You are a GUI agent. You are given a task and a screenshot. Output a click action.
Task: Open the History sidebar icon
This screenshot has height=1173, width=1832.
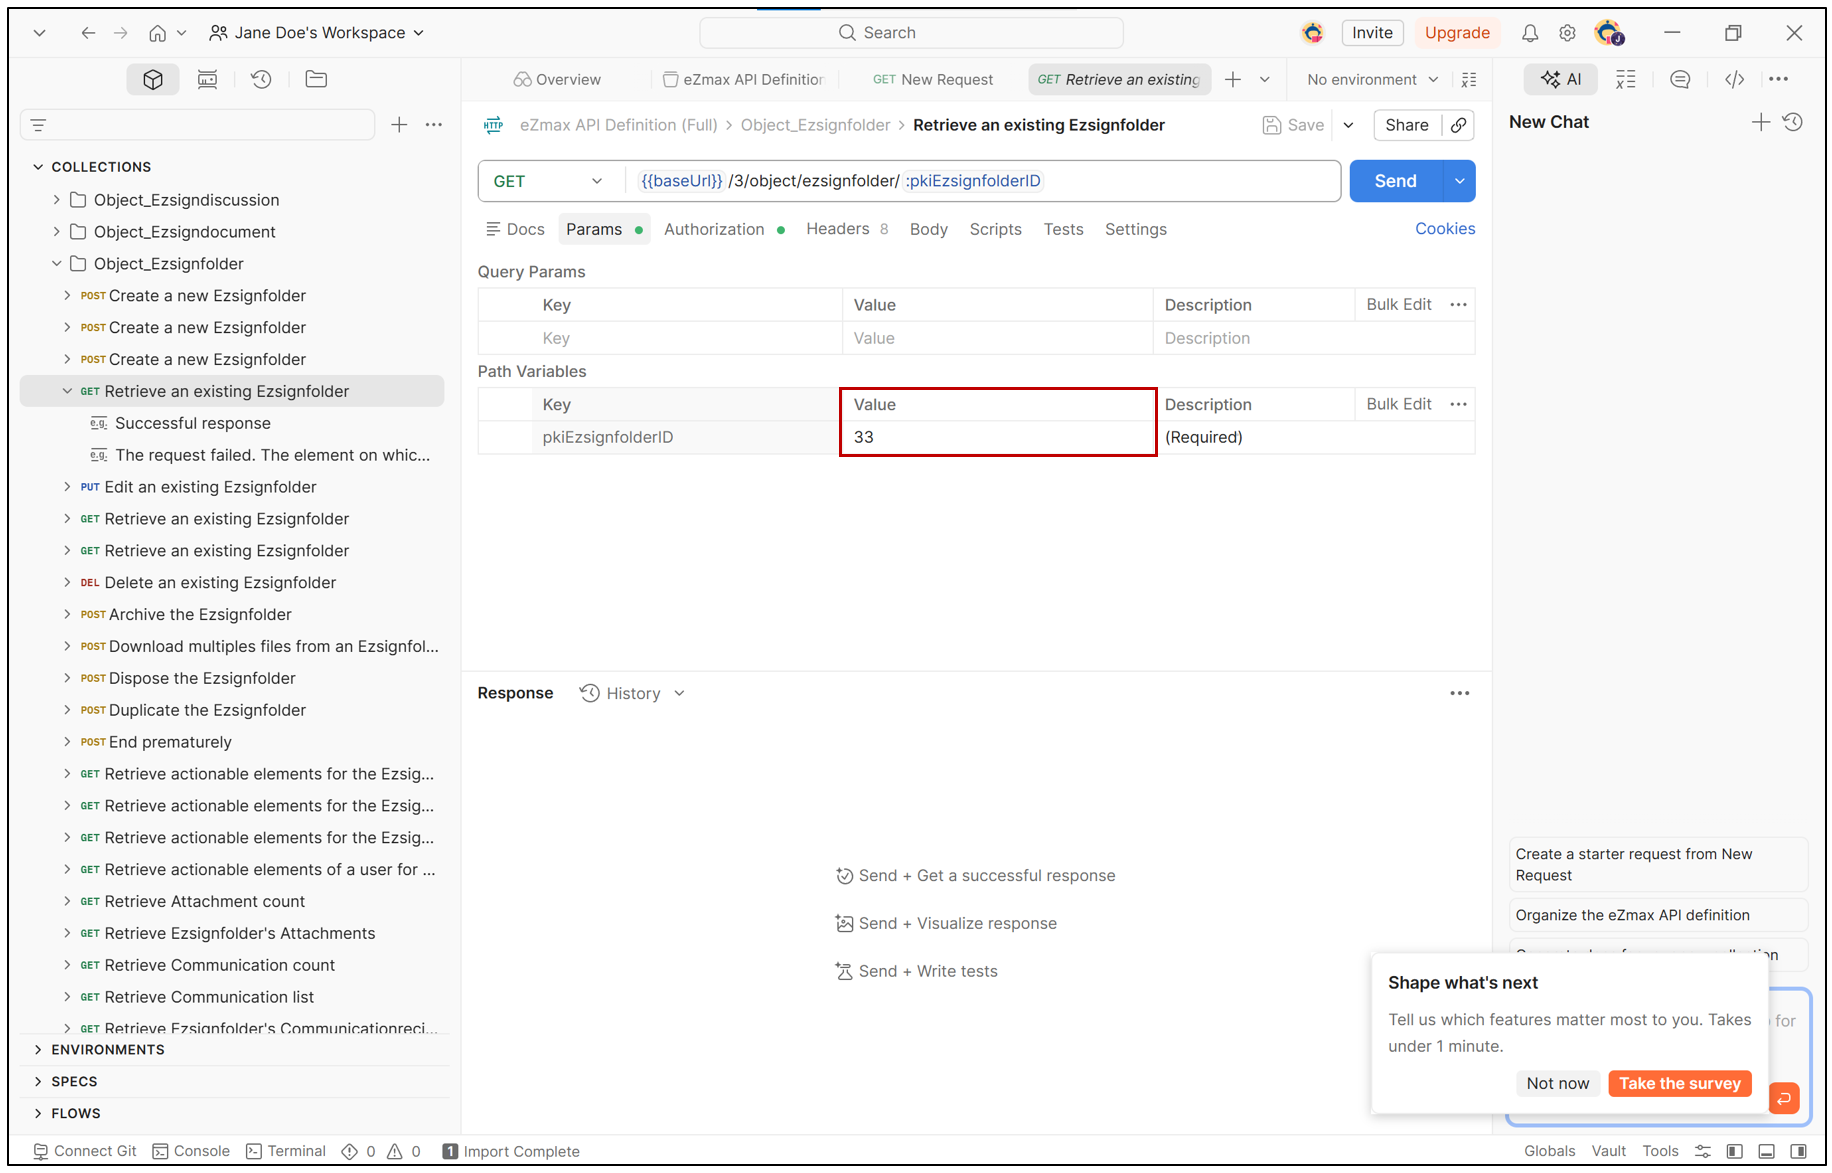click(261, 80)
